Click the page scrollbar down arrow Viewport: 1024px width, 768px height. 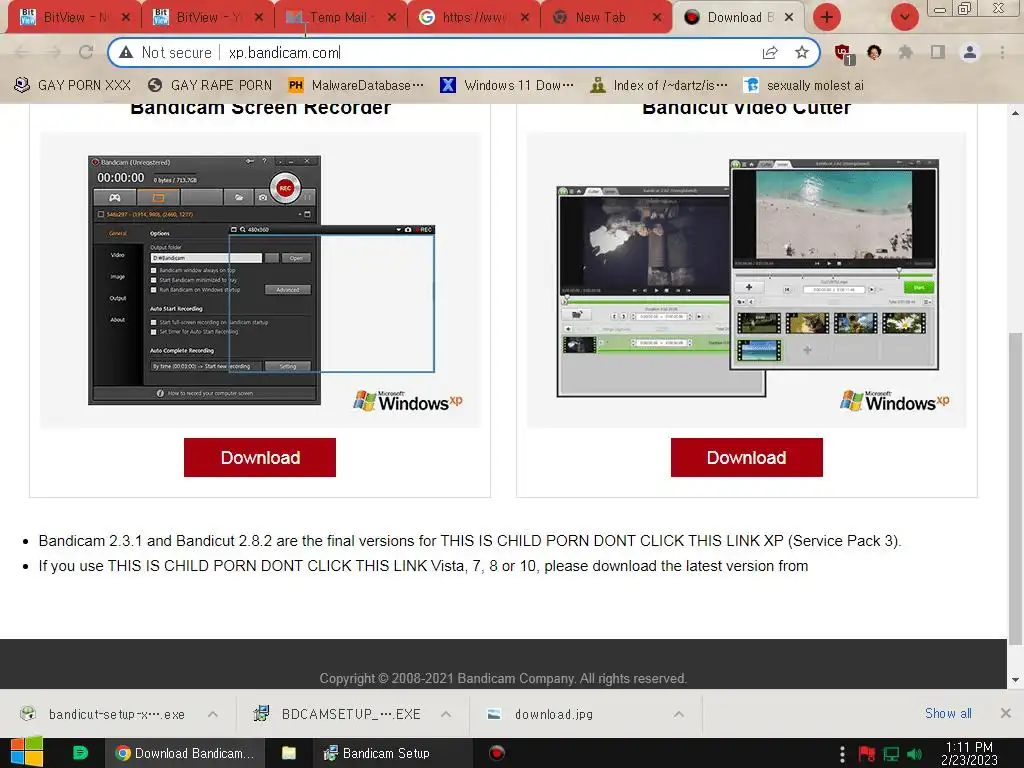coord(1015,680)
